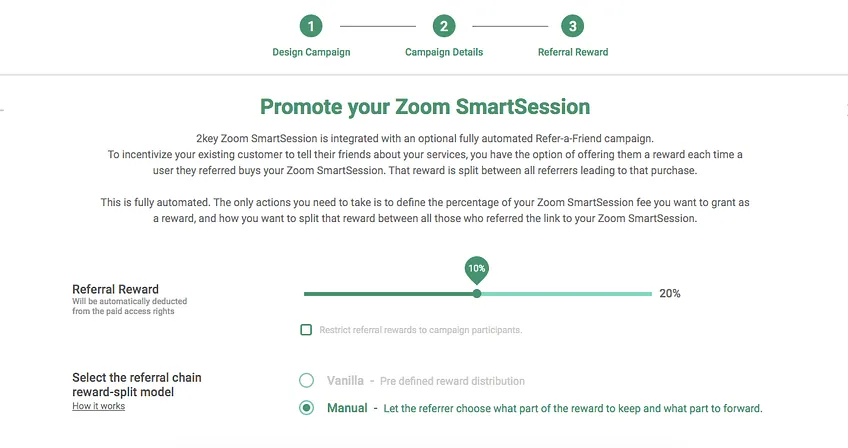Click the Vanilla option label text

tap(345, 380)
